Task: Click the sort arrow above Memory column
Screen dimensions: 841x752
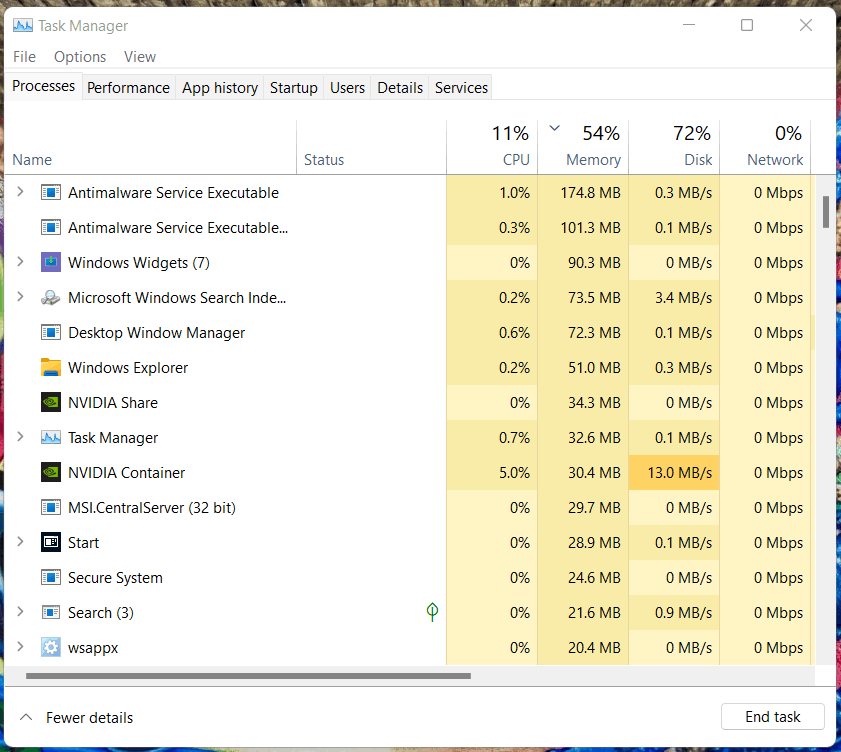Action: click(555, 128)
